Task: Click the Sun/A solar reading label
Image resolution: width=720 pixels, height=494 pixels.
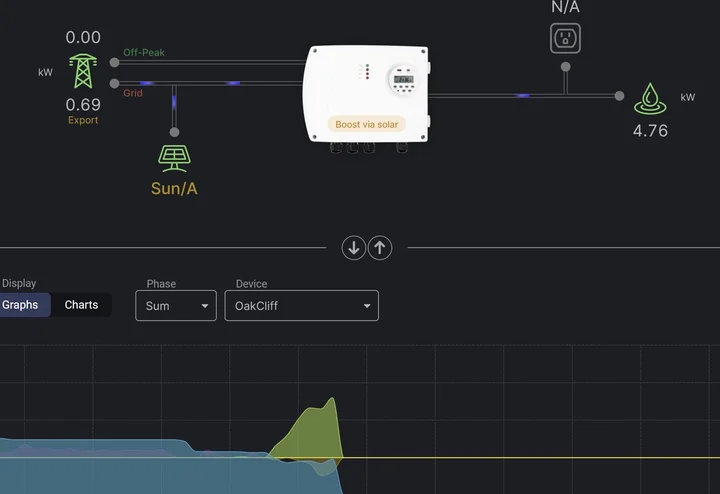Action: click(x=174, y=188)
